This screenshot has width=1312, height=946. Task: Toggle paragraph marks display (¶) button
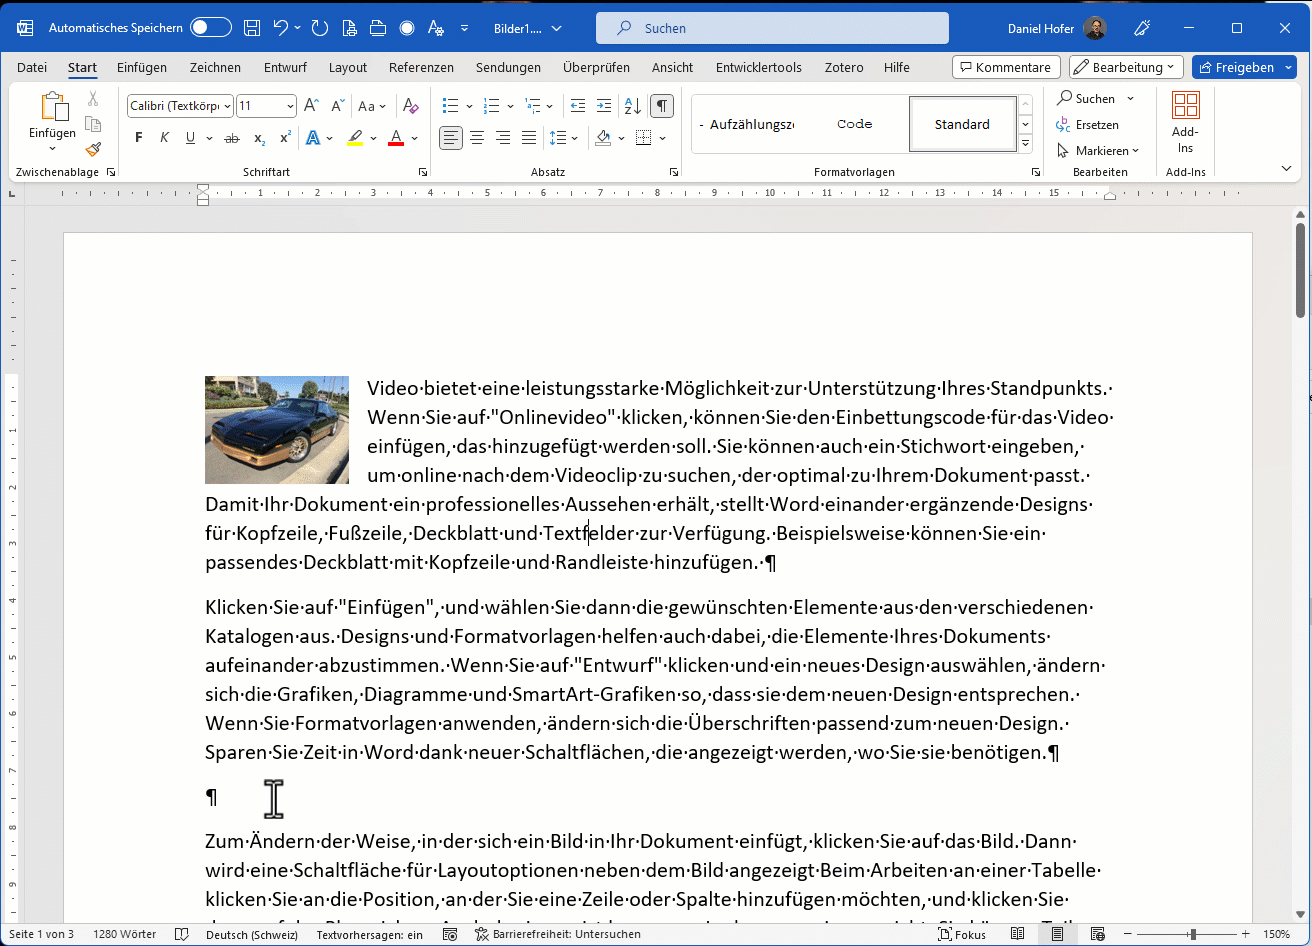[662, 106]
